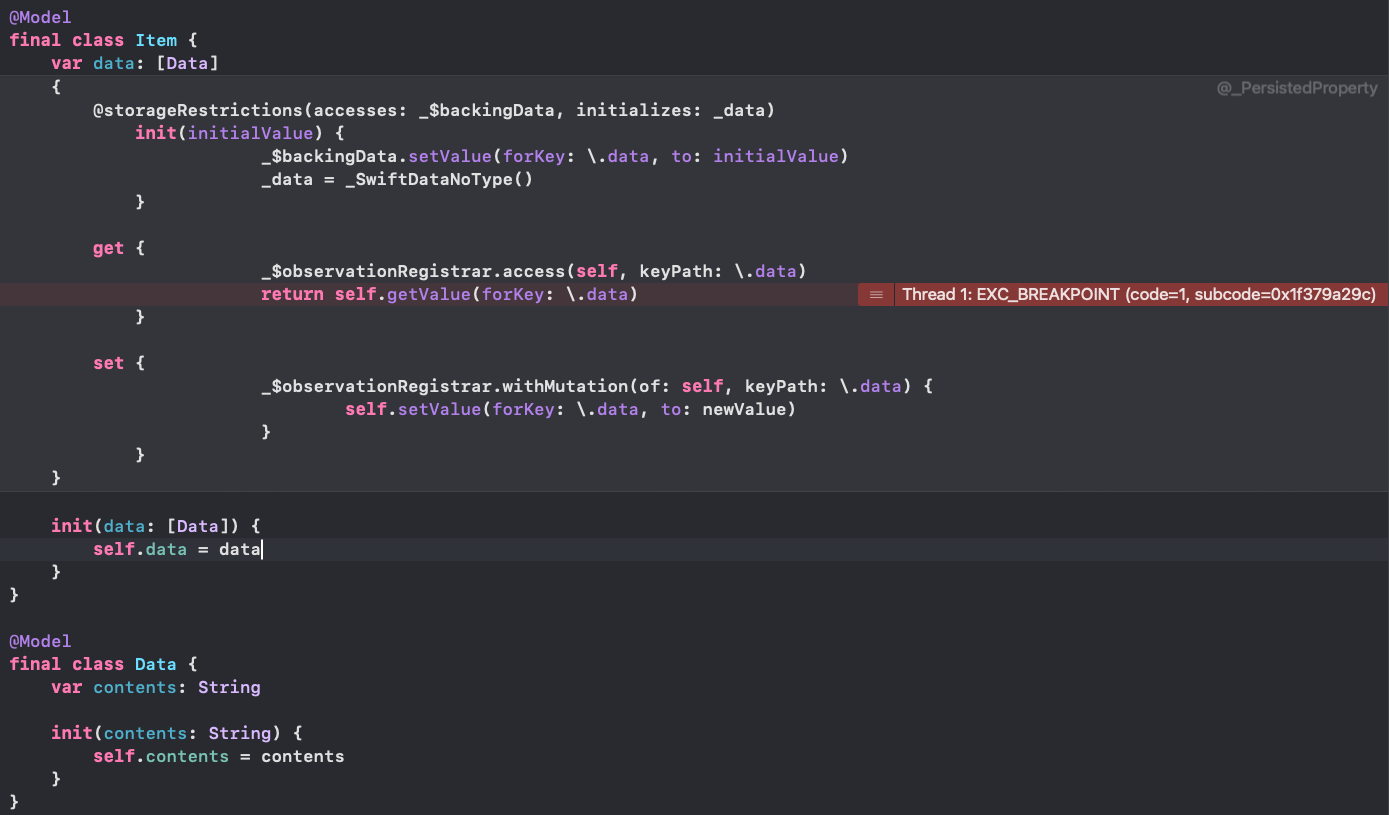1389x815 pixels.
Task: Select the @Model attribute above class Item
Action: click(x=40, y=17)
